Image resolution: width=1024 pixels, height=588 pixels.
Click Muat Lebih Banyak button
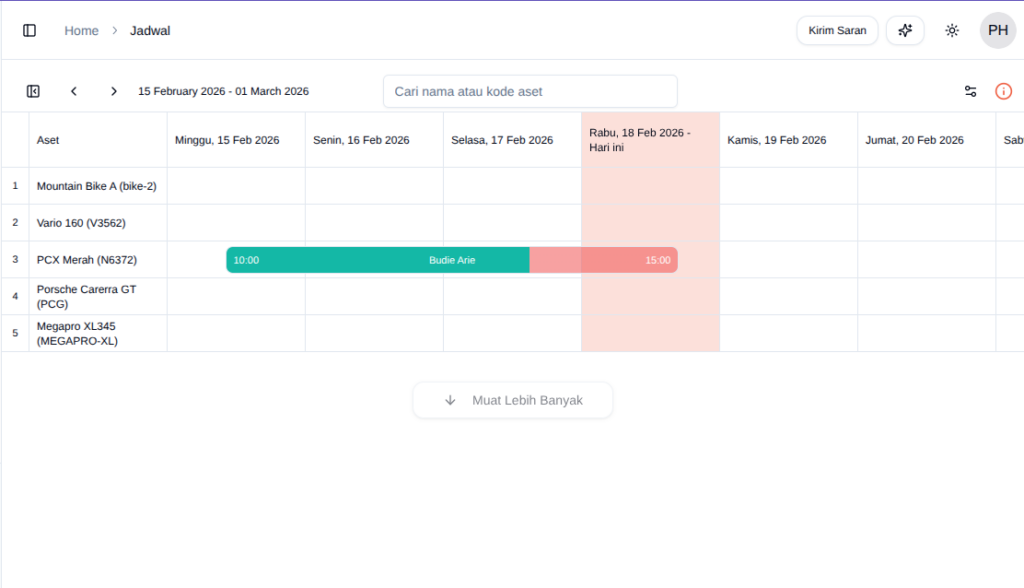pyautogui.click(x=513, y=400)
